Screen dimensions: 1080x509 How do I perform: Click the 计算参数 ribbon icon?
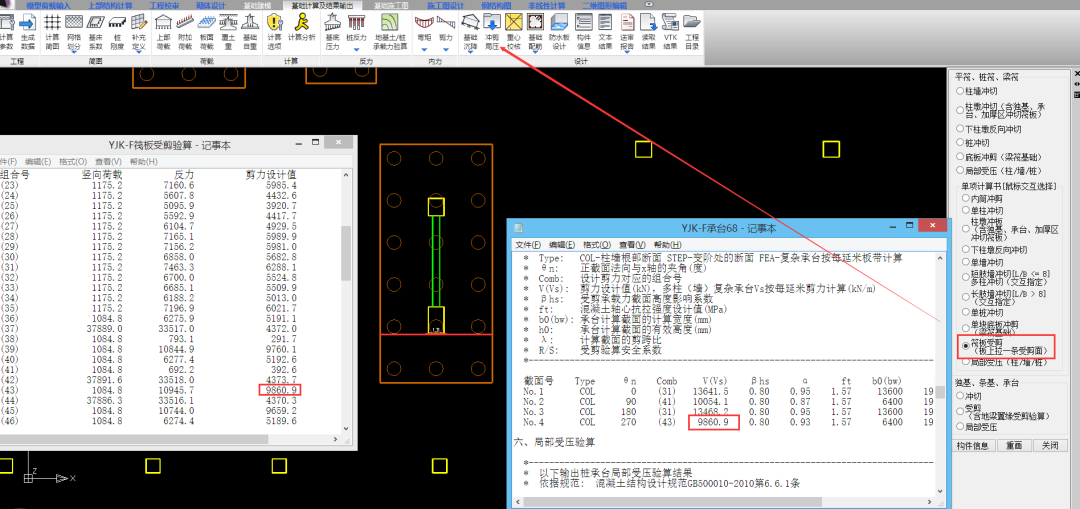(7, 31)
